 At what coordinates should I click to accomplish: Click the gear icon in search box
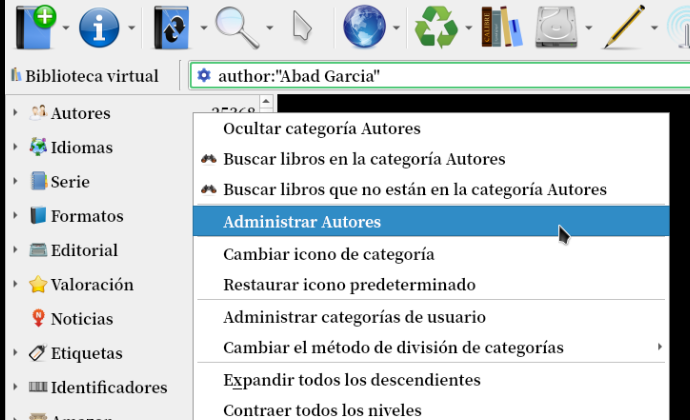(x=204, y=75)
